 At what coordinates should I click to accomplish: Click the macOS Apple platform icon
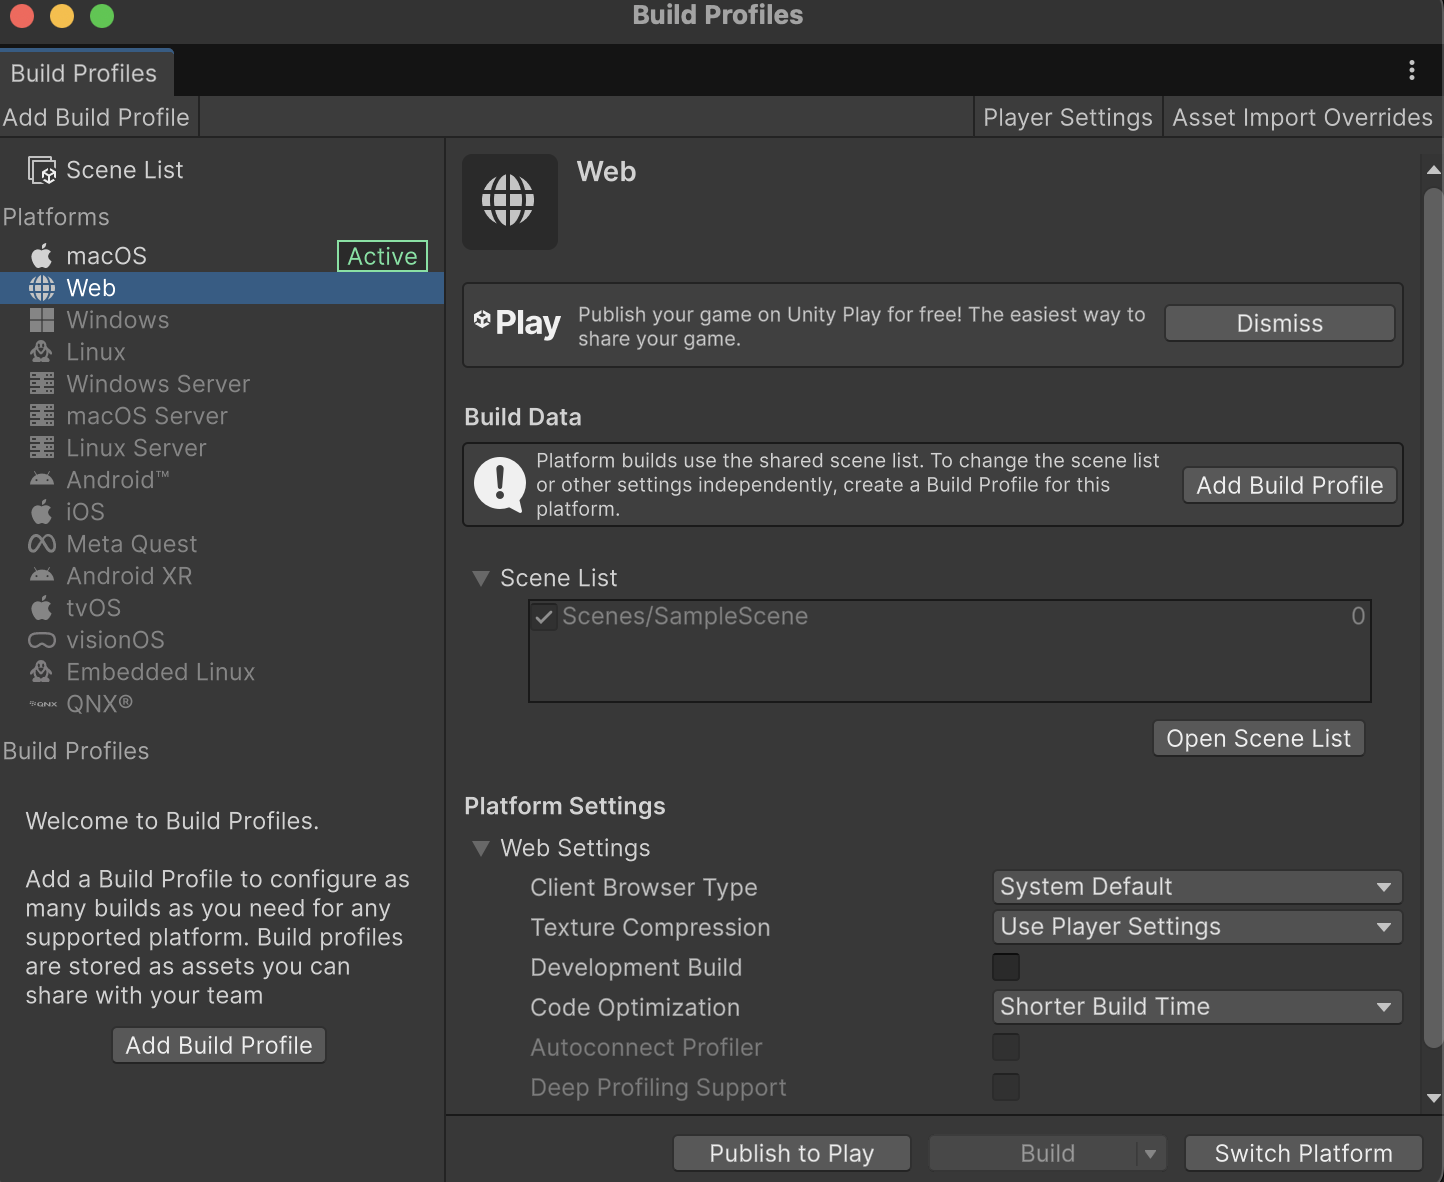coord(41,256)
